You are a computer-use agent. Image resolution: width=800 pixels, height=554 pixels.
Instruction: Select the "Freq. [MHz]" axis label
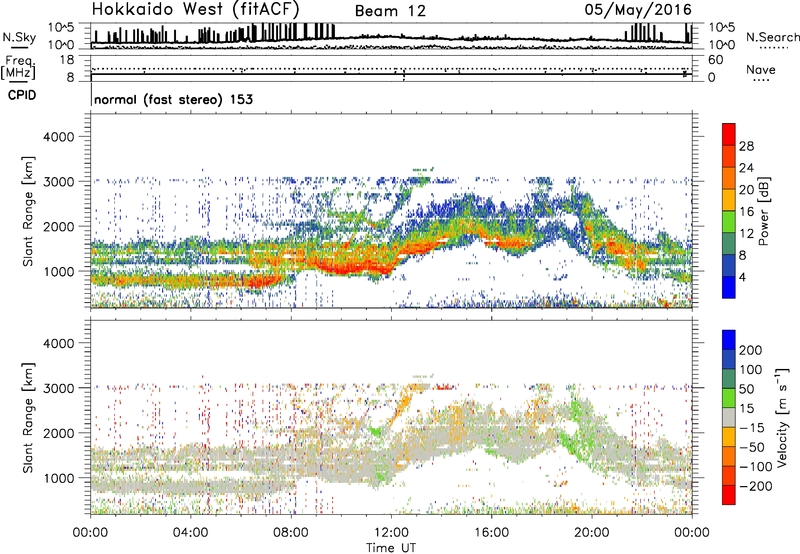click(18, 68)
